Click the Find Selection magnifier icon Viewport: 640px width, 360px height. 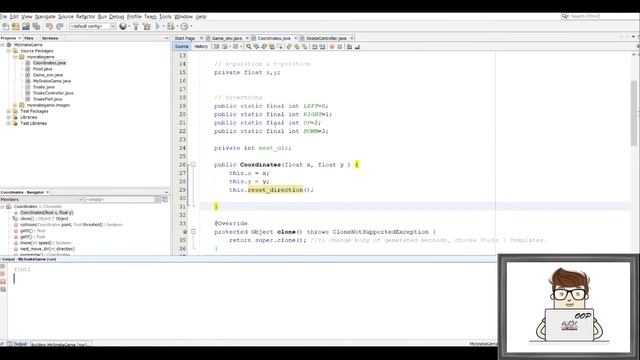[x=249, y=47]
